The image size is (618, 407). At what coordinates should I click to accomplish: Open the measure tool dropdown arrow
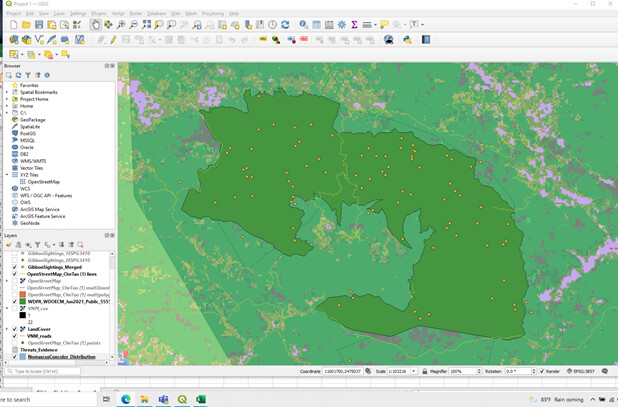coord(375,25)
